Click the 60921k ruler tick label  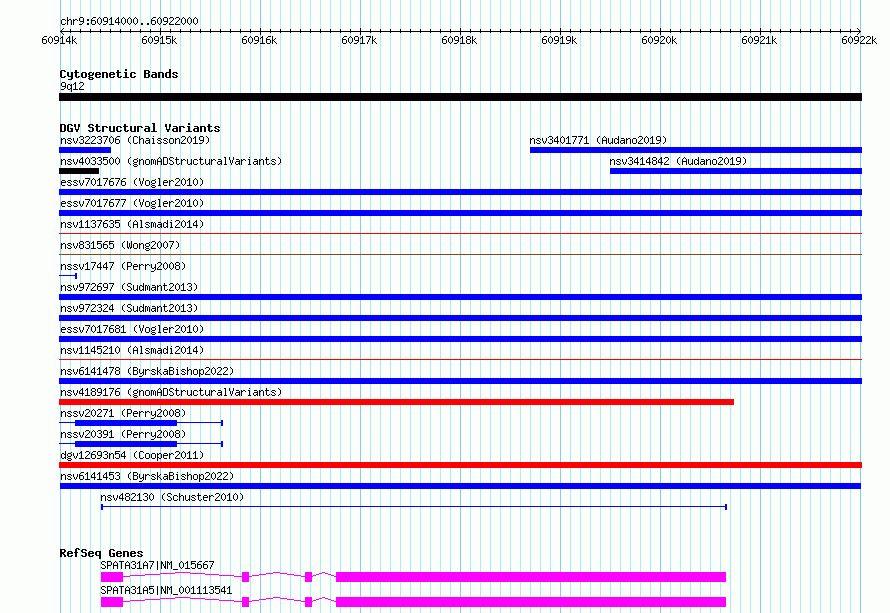(x=759, y=40)
